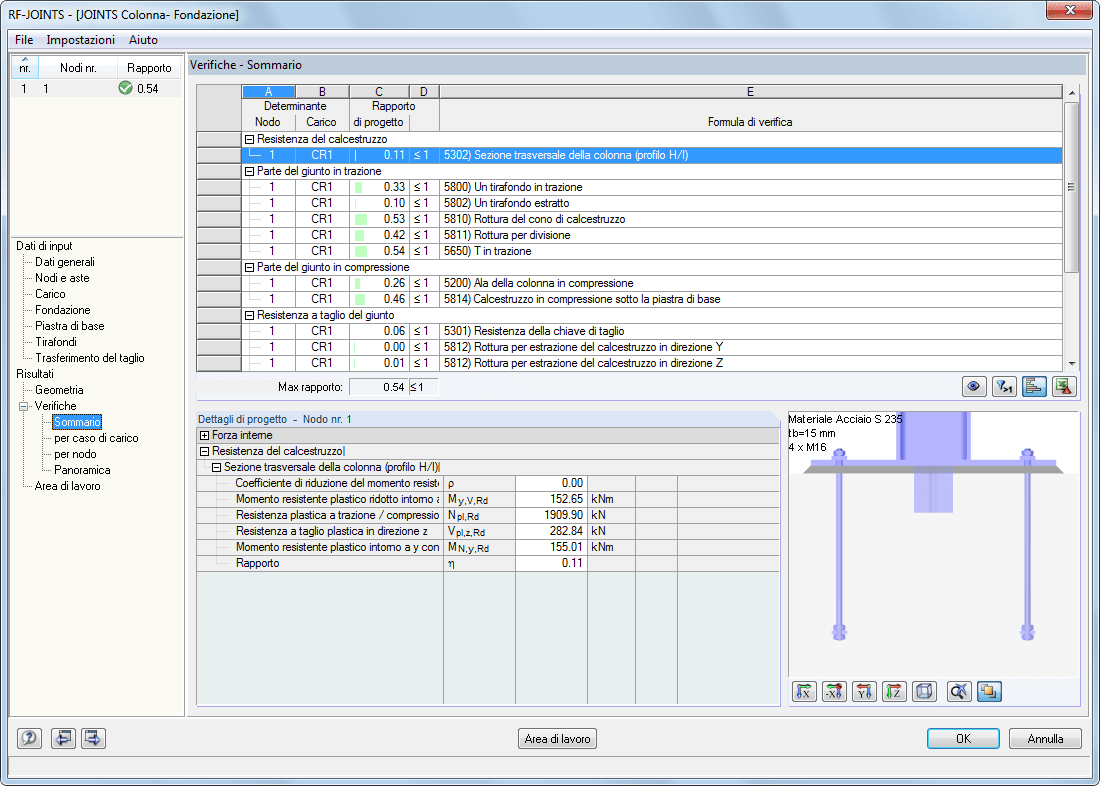
Task: Select Panoramica results
Action: tap(82, 470)
